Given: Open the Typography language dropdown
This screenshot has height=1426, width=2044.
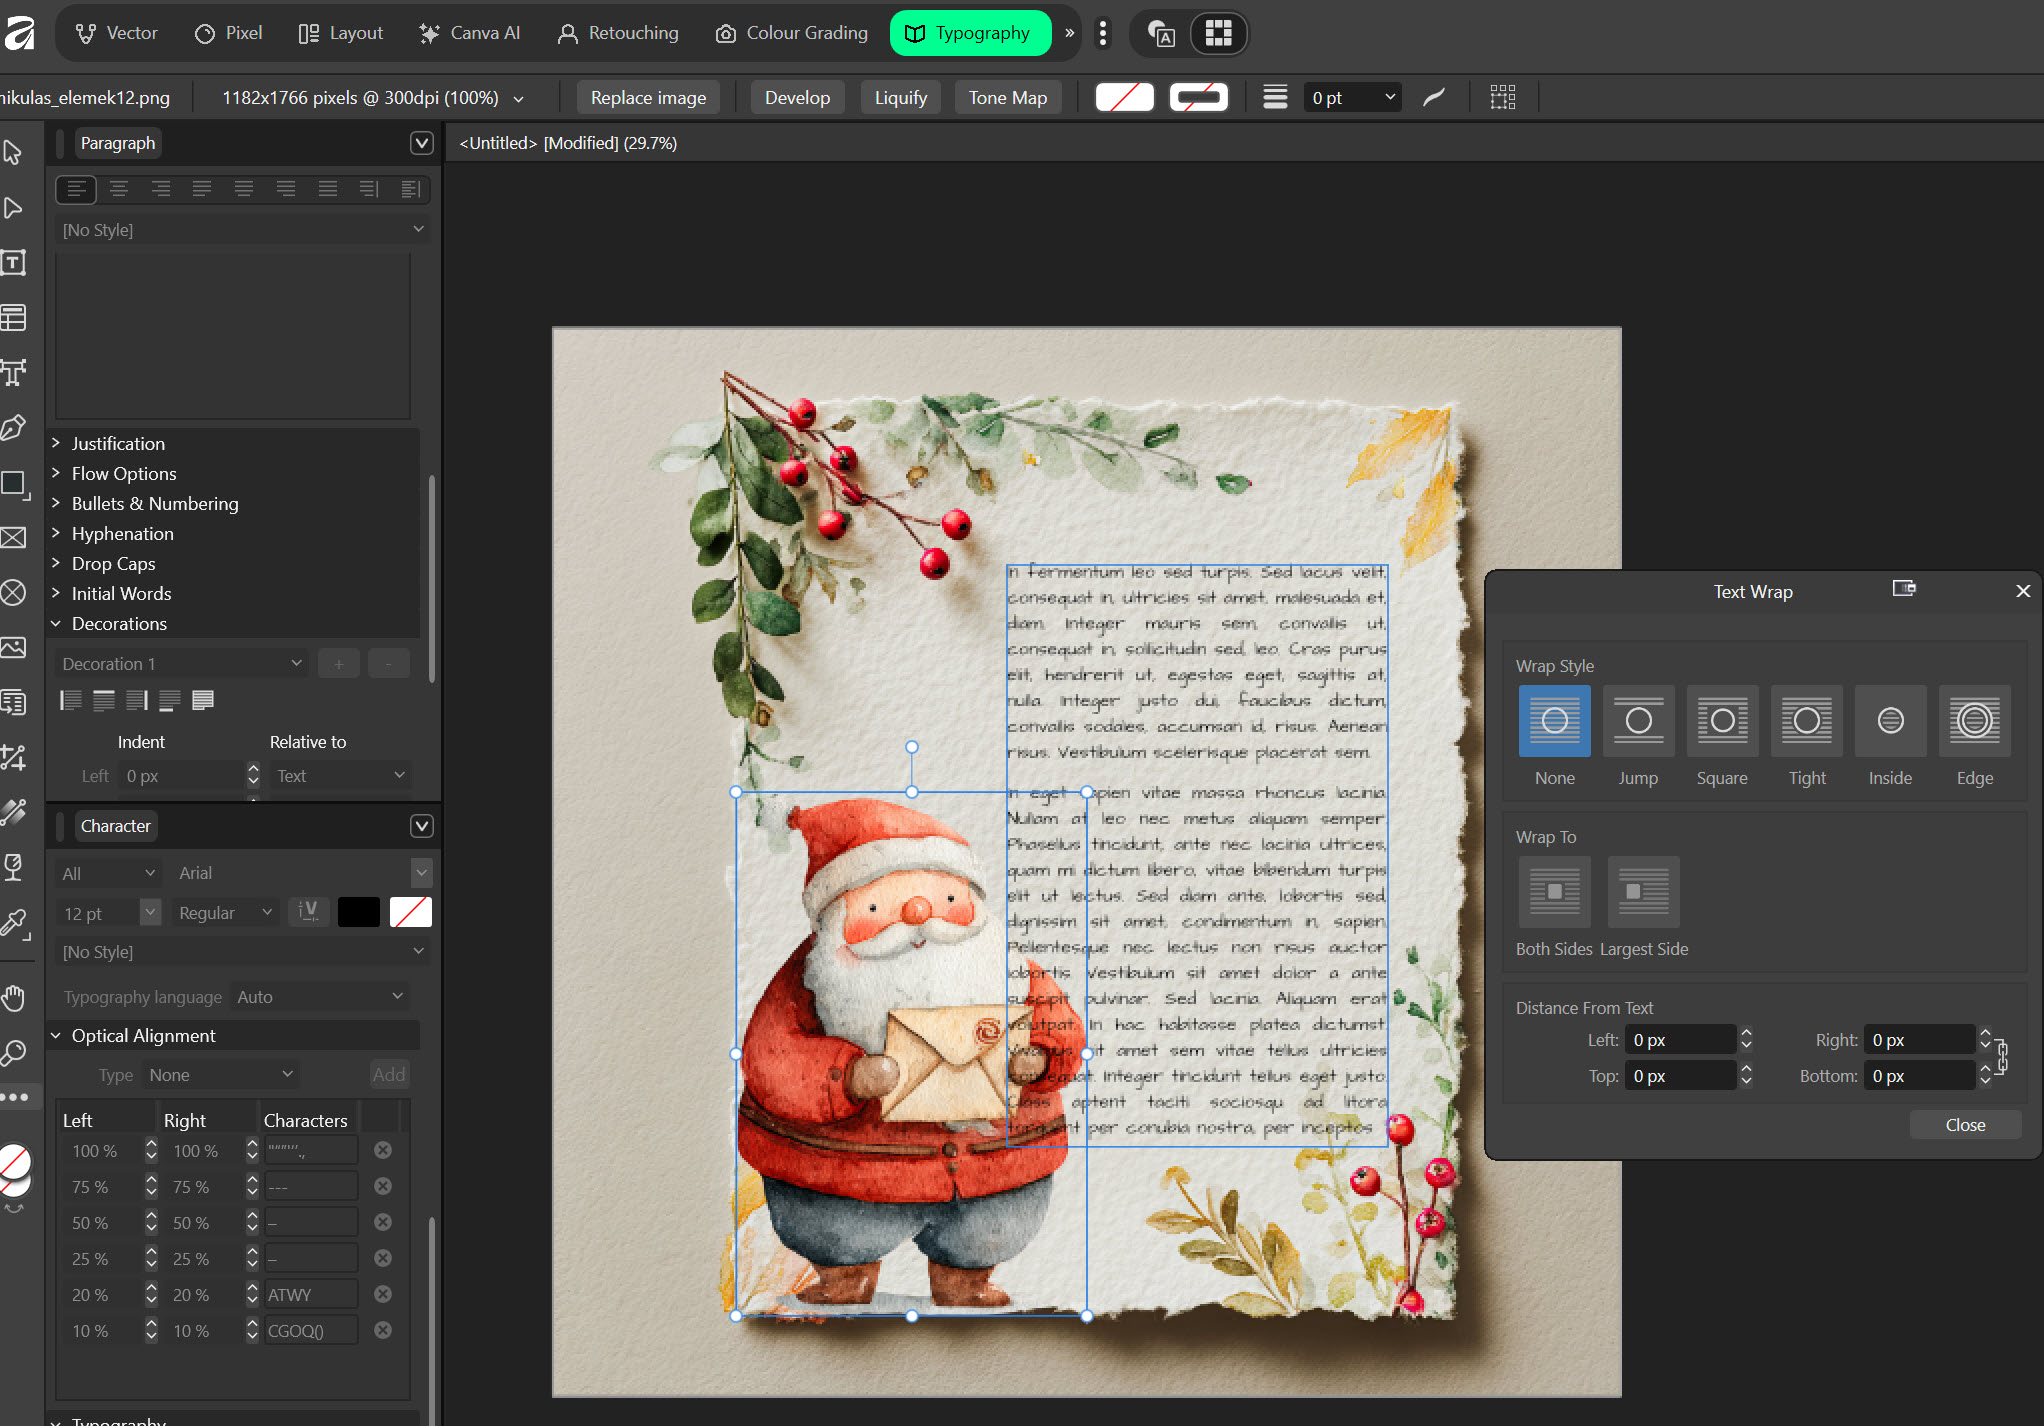Looking at the screenshot, I should (319, 997).
